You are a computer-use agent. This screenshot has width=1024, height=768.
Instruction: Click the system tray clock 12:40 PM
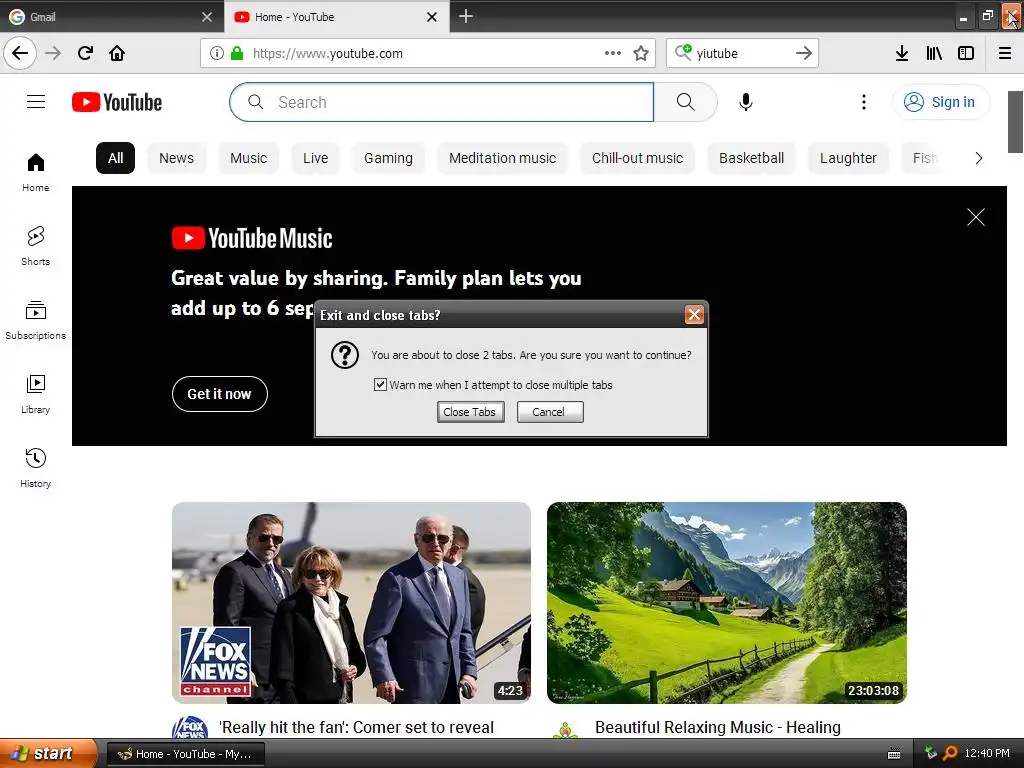987,753
